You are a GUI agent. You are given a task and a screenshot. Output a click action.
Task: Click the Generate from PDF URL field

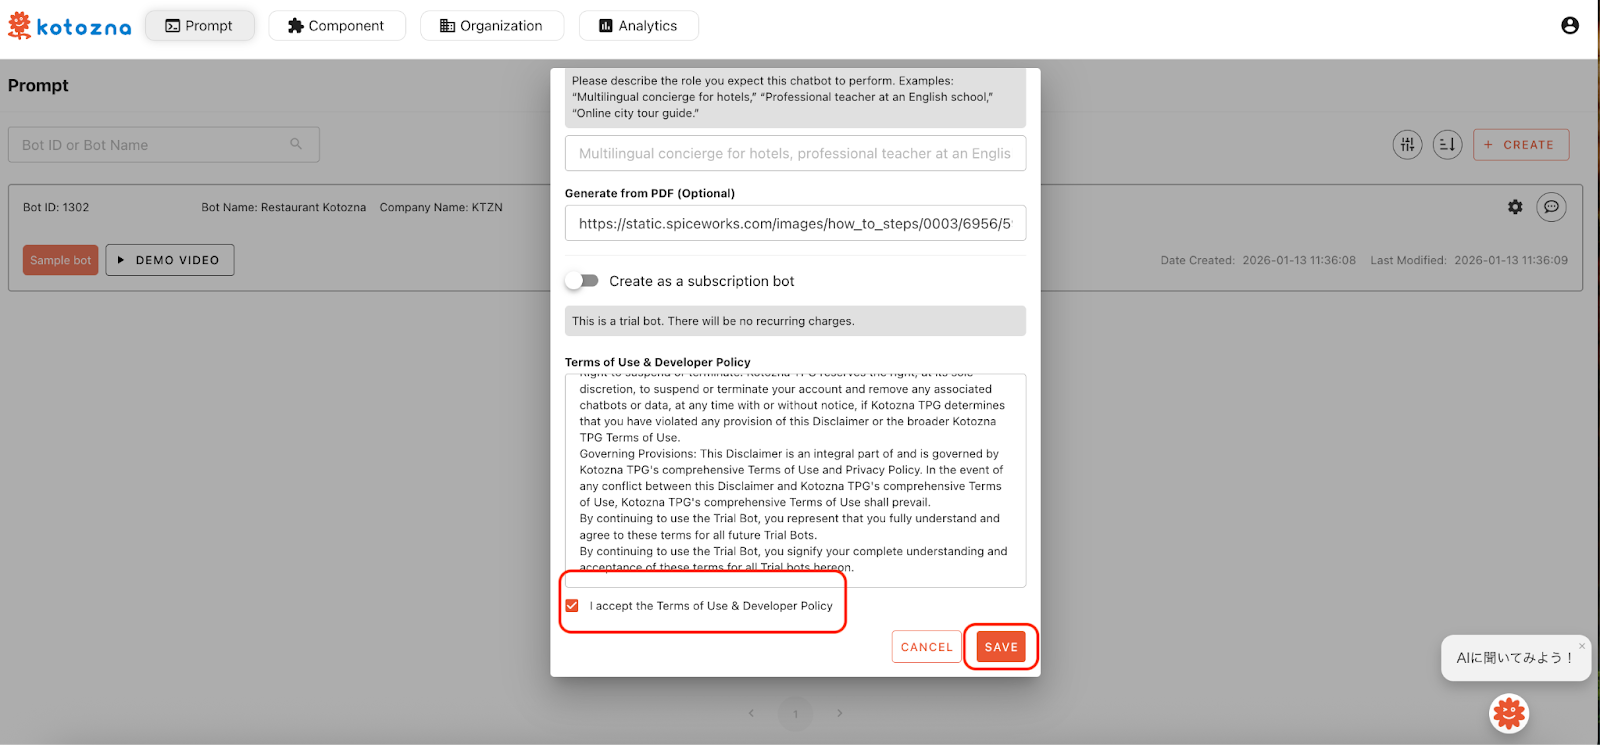pos(796,223)
